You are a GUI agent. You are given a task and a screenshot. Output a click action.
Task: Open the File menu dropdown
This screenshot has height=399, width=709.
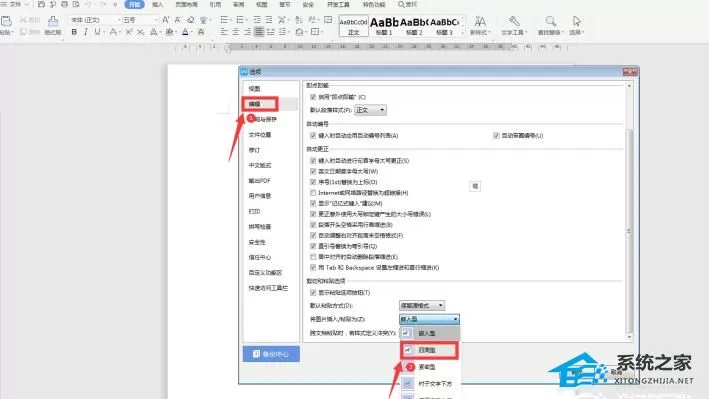[15, 5]
